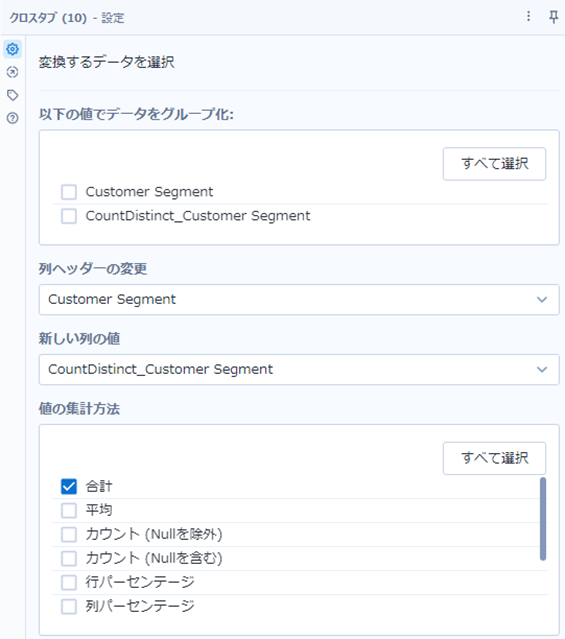
Task: Open the navigation arrow icon in sidebar
Action: pyautogui.click(x=13, y=72)
